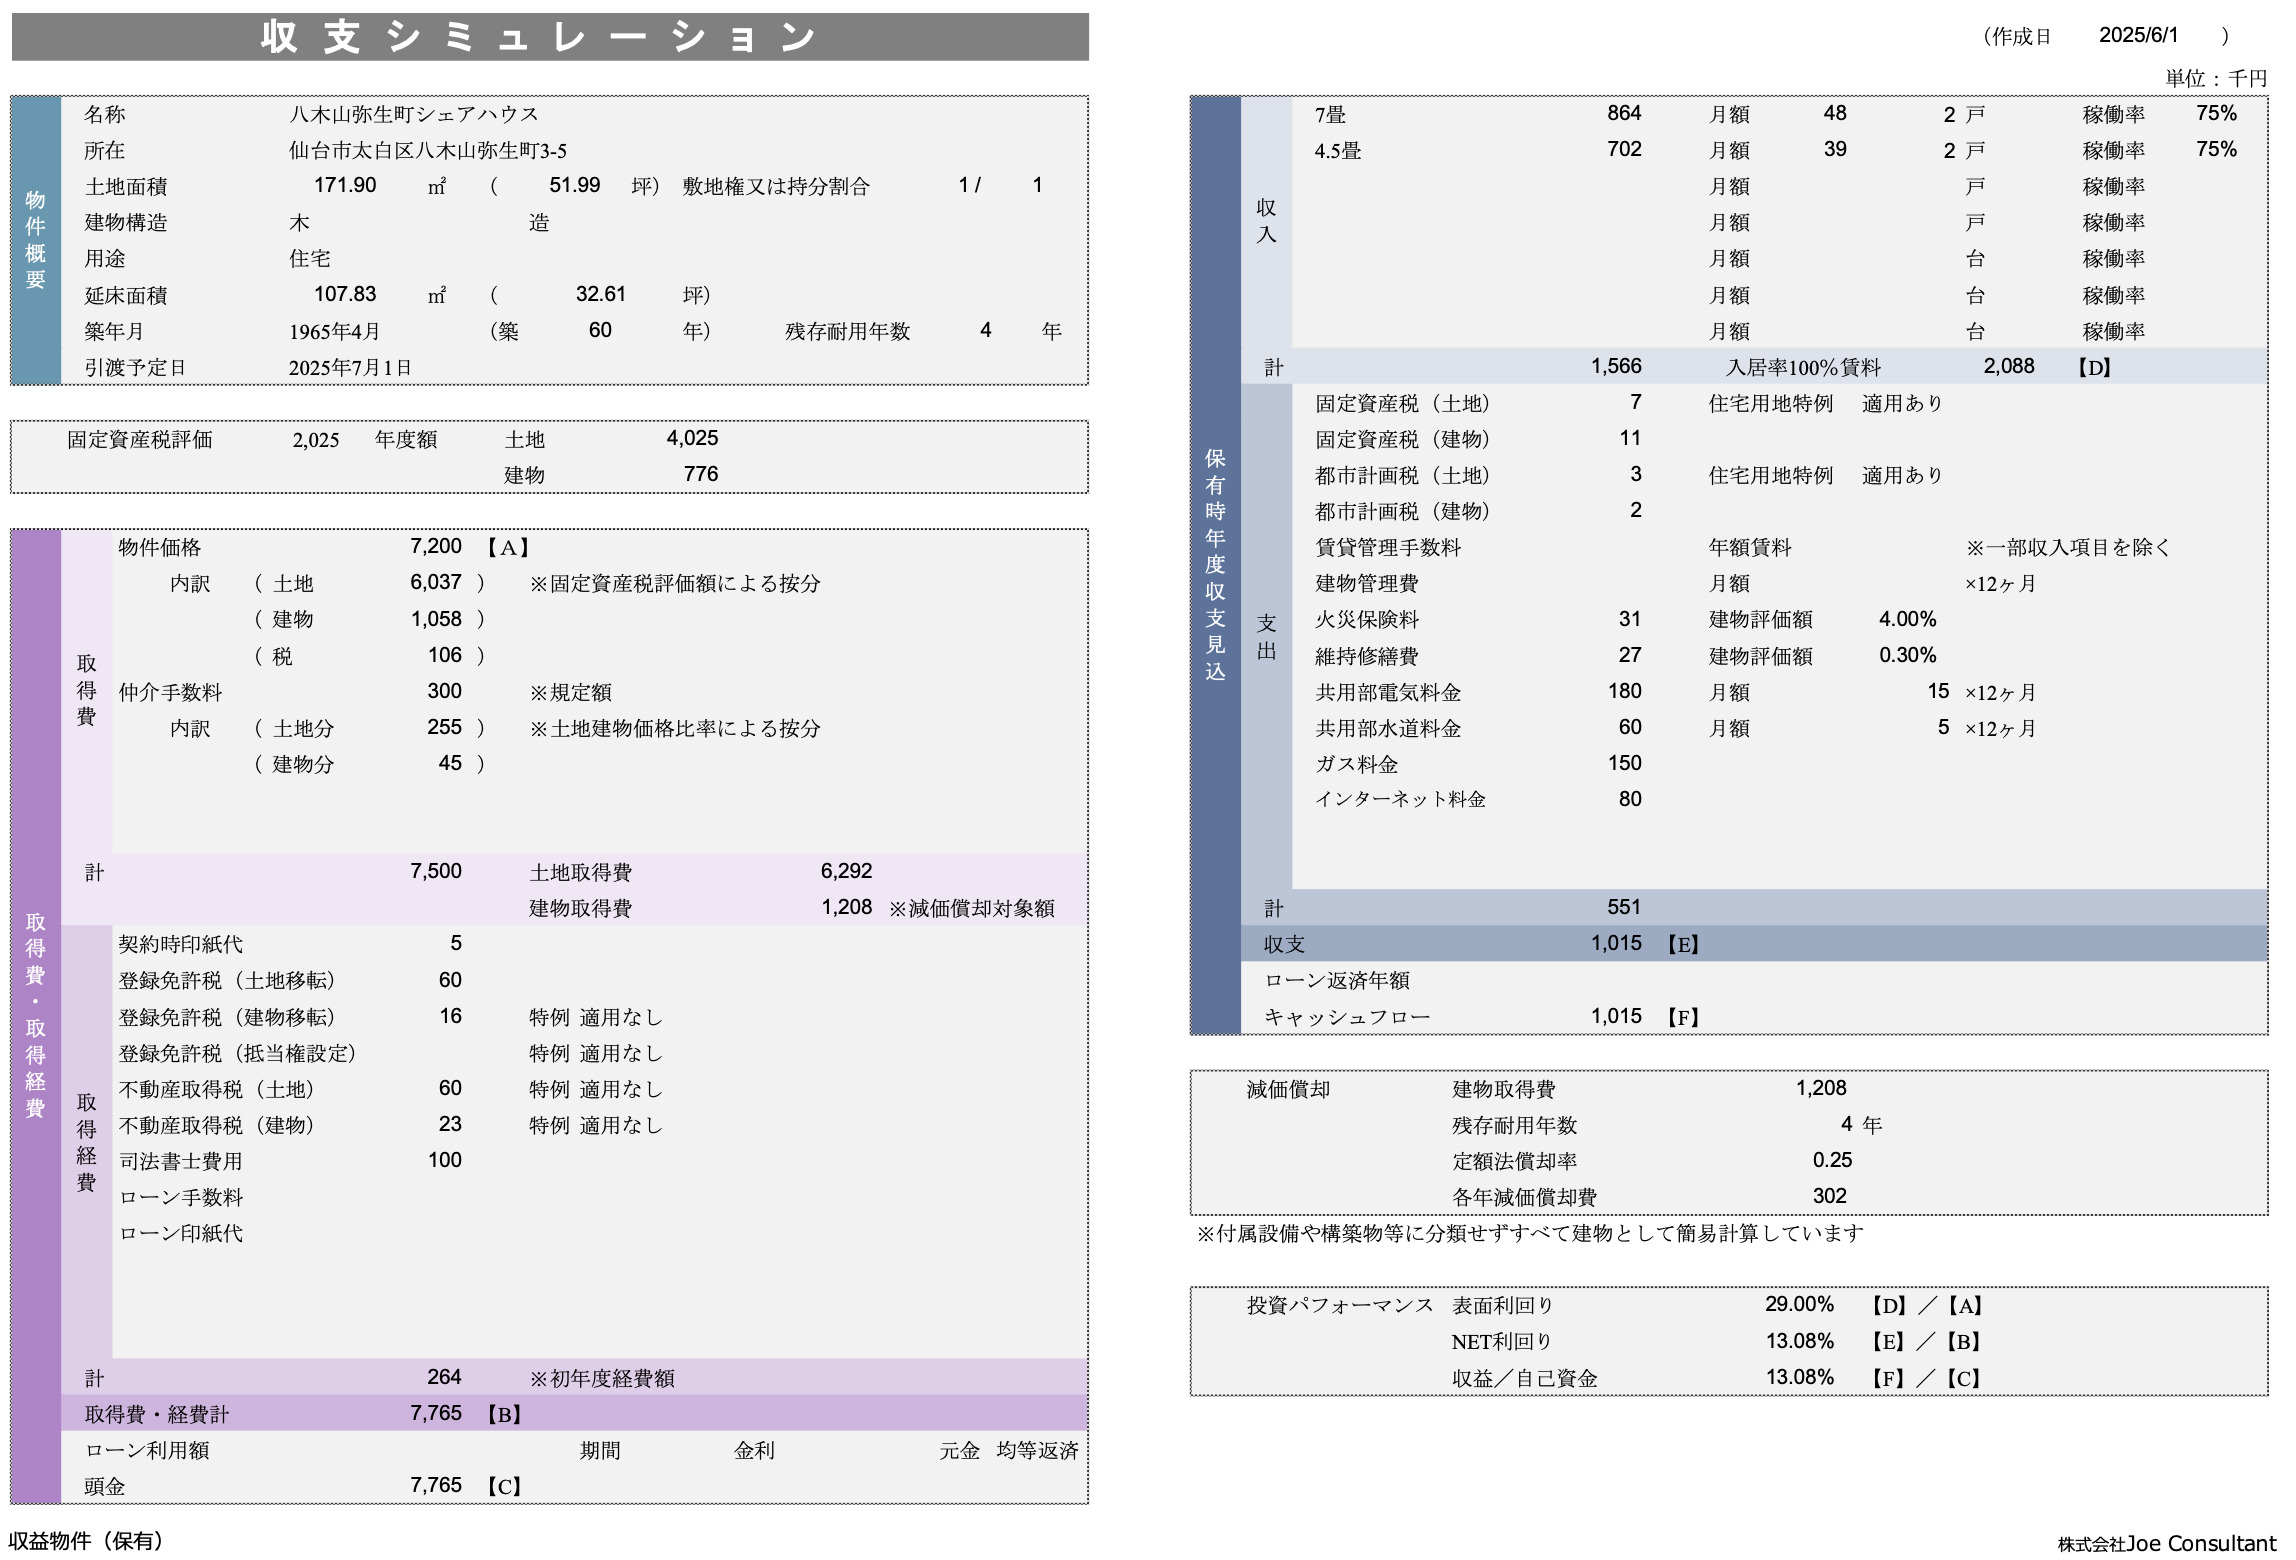Select 収益／自己資金 label
Viewport: 2296px width, 1560px height.
pyautogui.click(x=1524, y=1378)
